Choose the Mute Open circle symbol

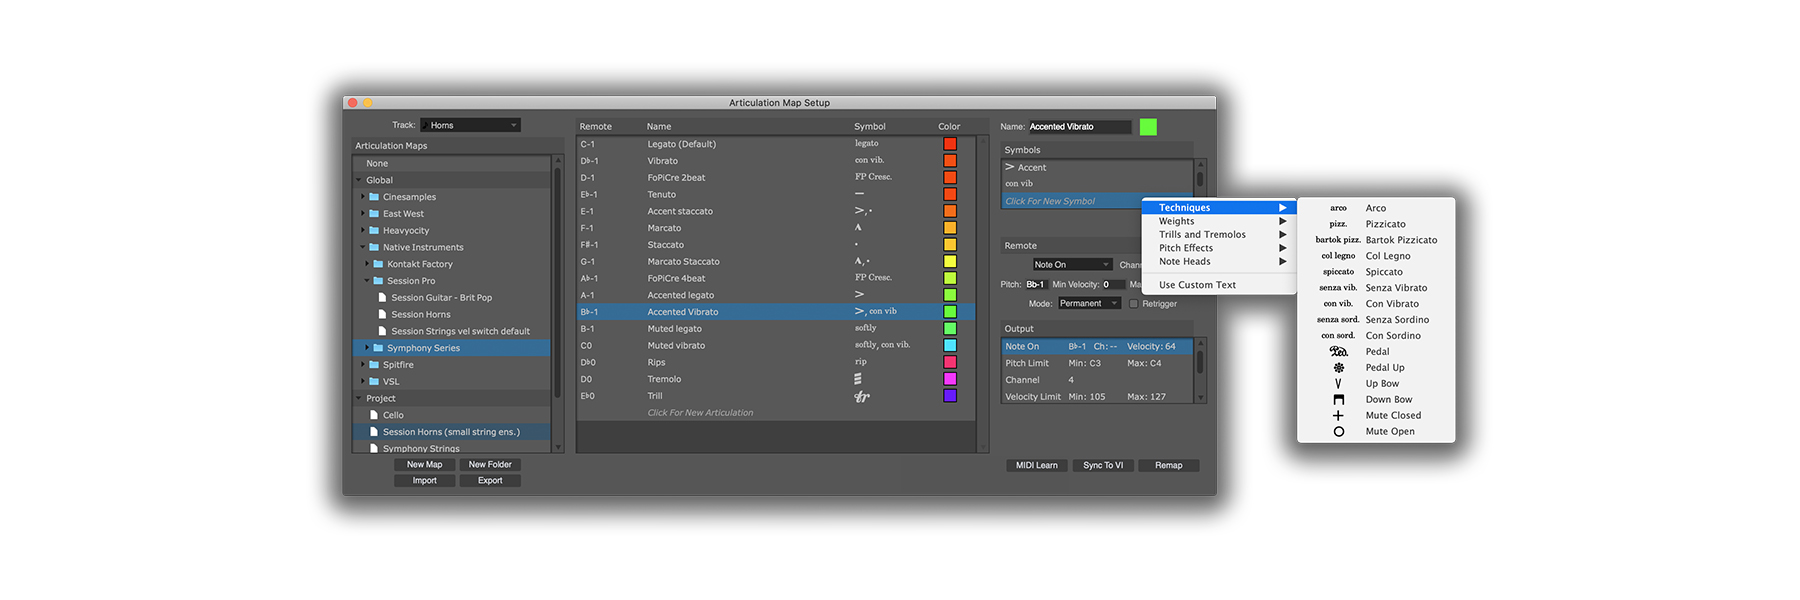(1338, 432)
